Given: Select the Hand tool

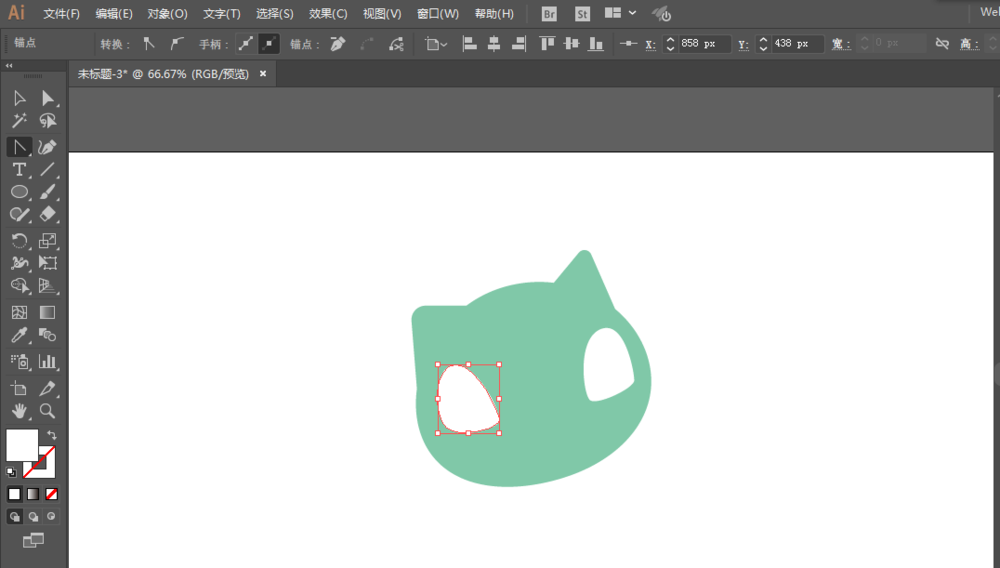Looking at the screenshot, I should pyautogui.click(x=19, y=411).
